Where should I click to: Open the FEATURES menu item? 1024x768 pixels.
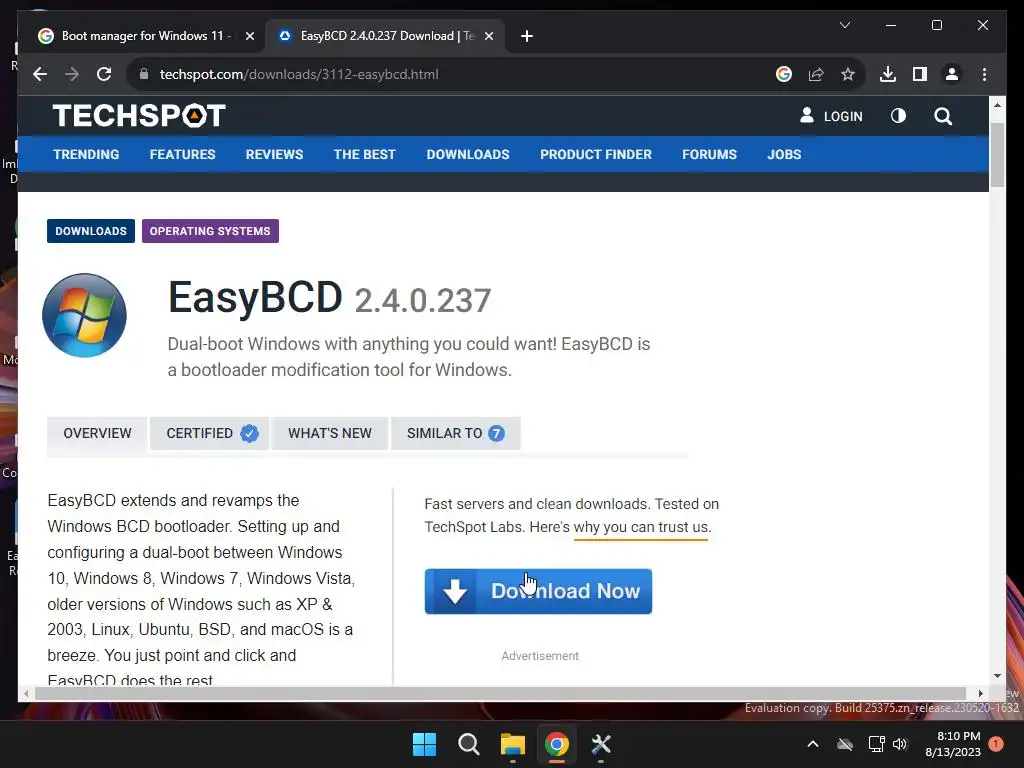coord(182,155)
